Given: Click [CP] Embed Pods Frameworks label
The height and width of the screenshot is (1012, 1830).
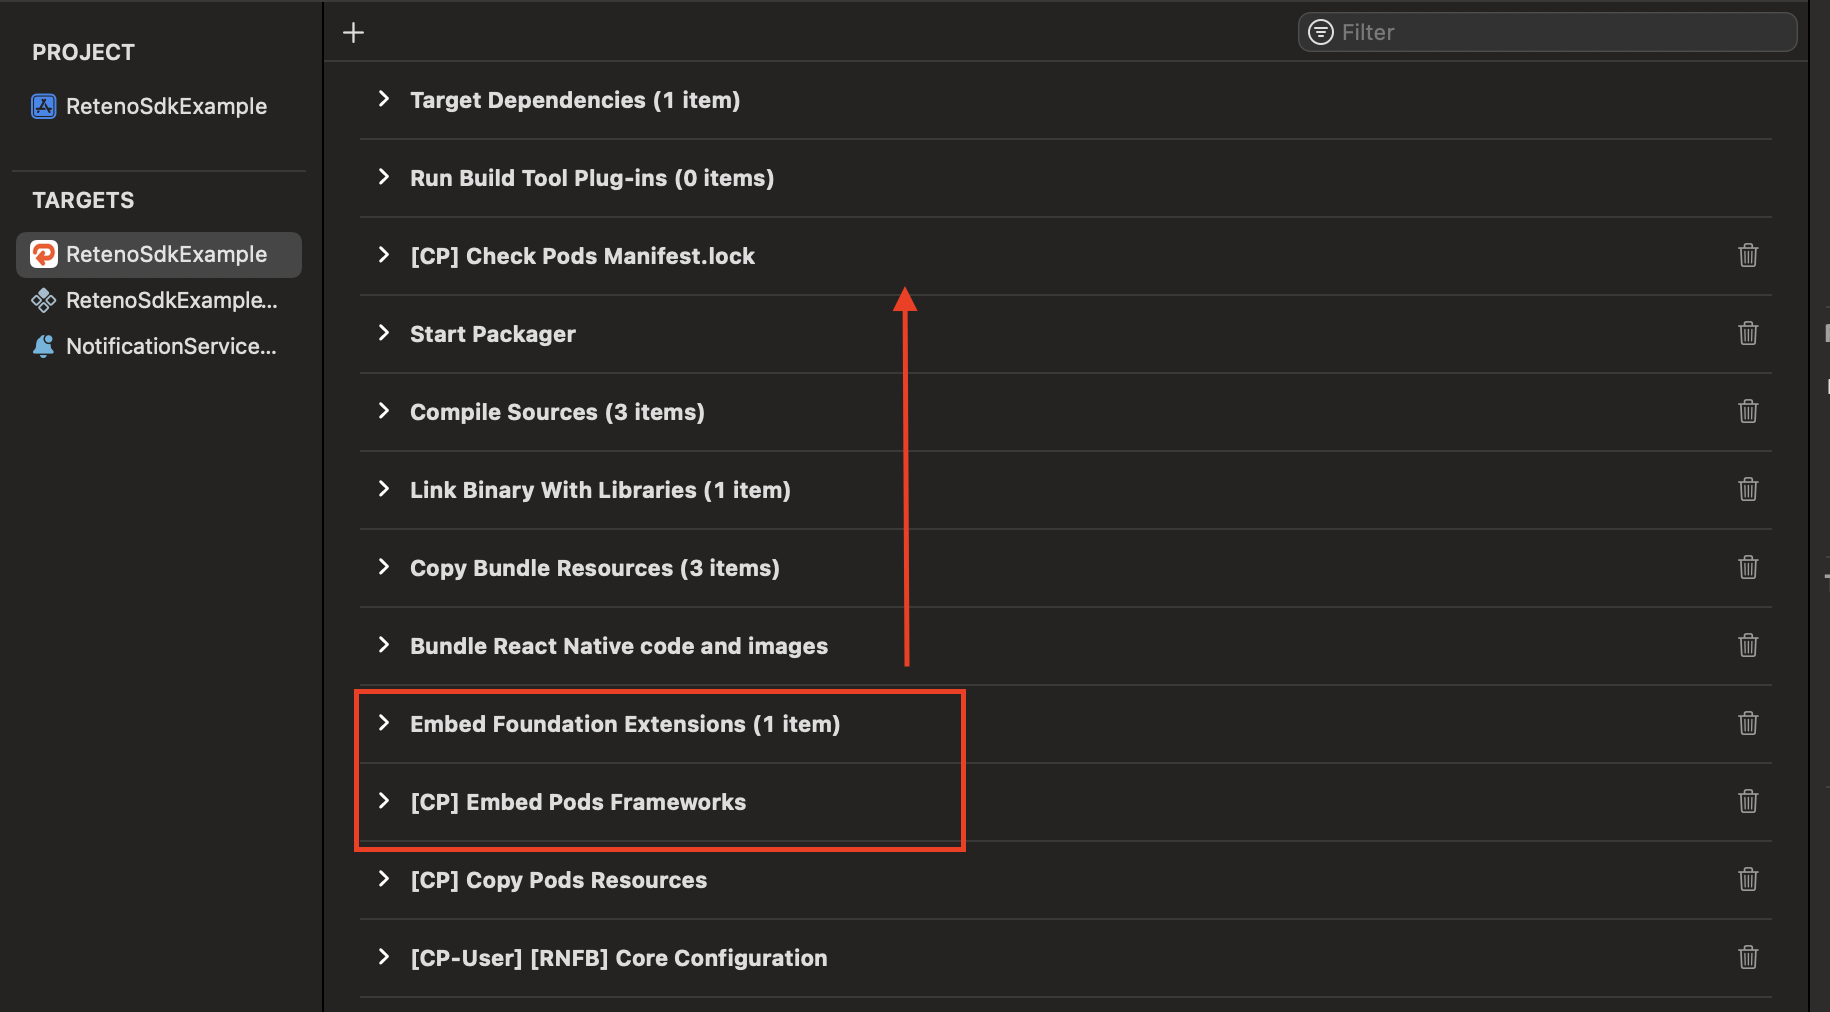Looking at the screenshot, I should pyautogui.click(x=578, y=802).
